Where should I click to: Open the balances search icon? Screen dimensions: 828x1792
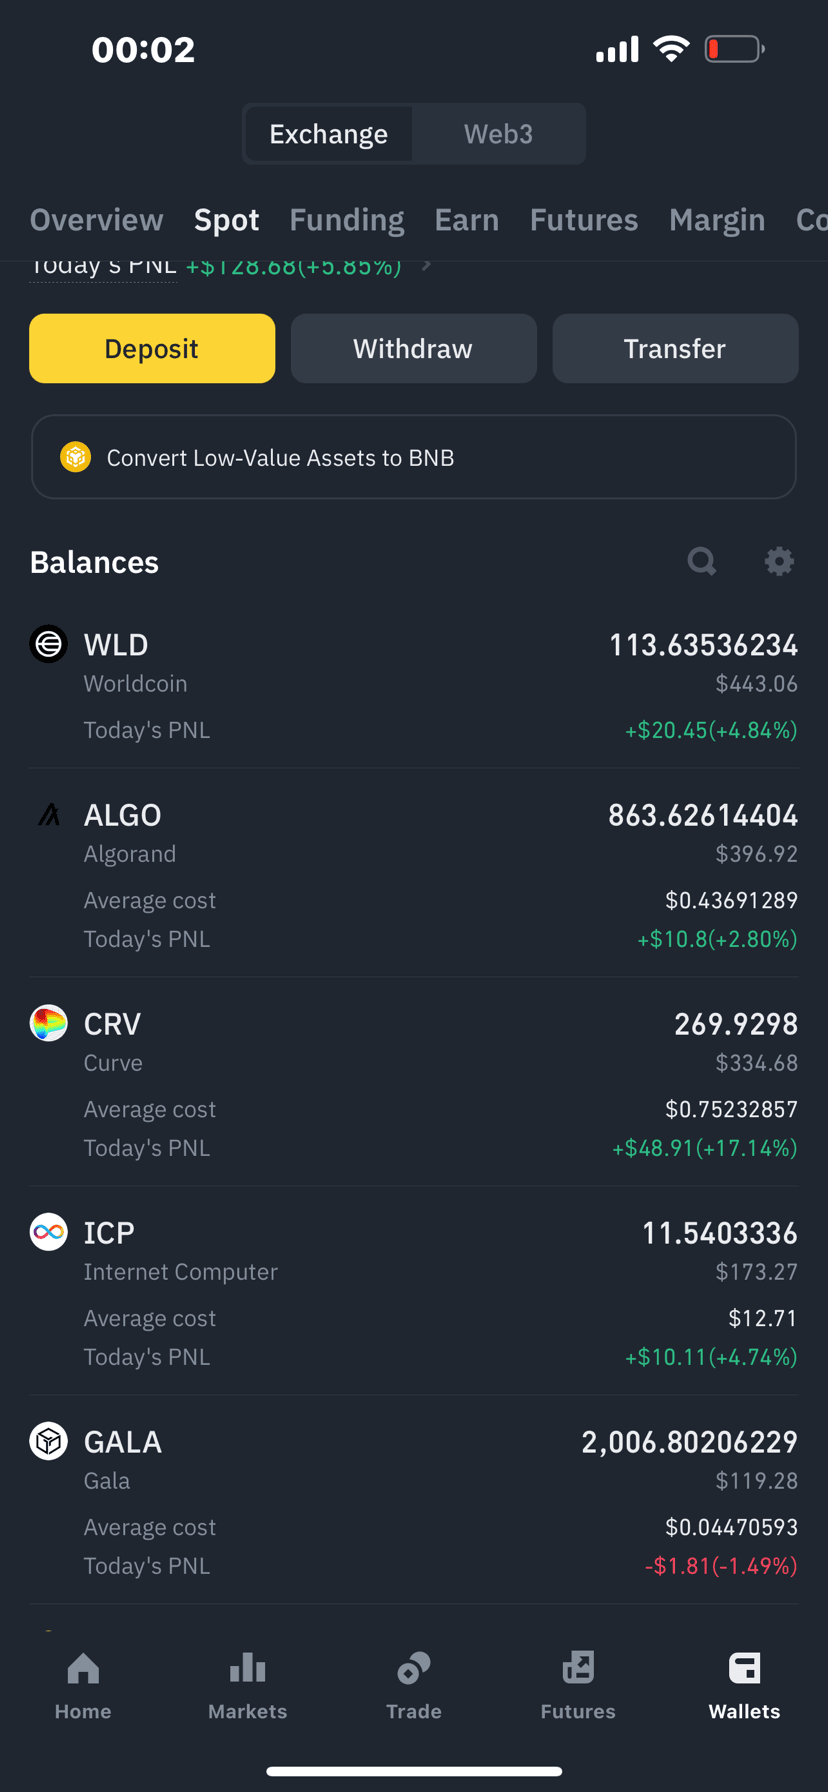click(x=702, y=561)
